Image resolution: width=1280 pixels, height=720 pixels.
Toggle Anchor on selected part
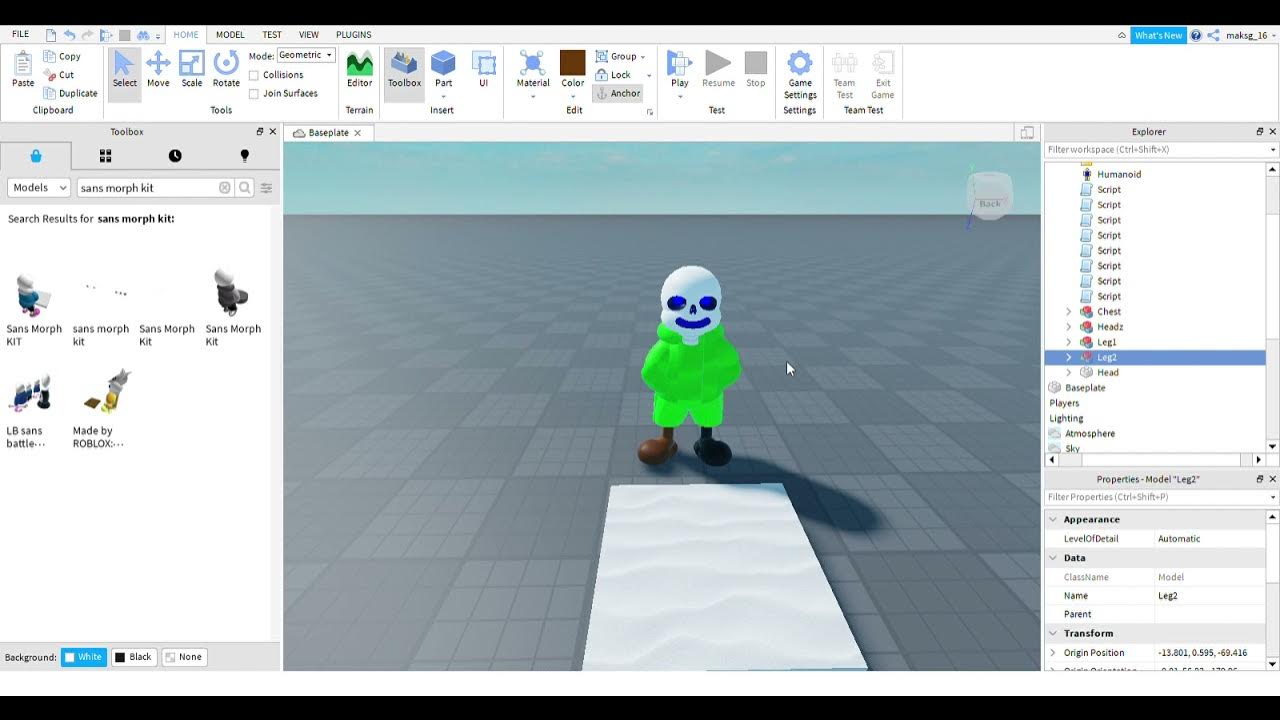pos(617,93)
